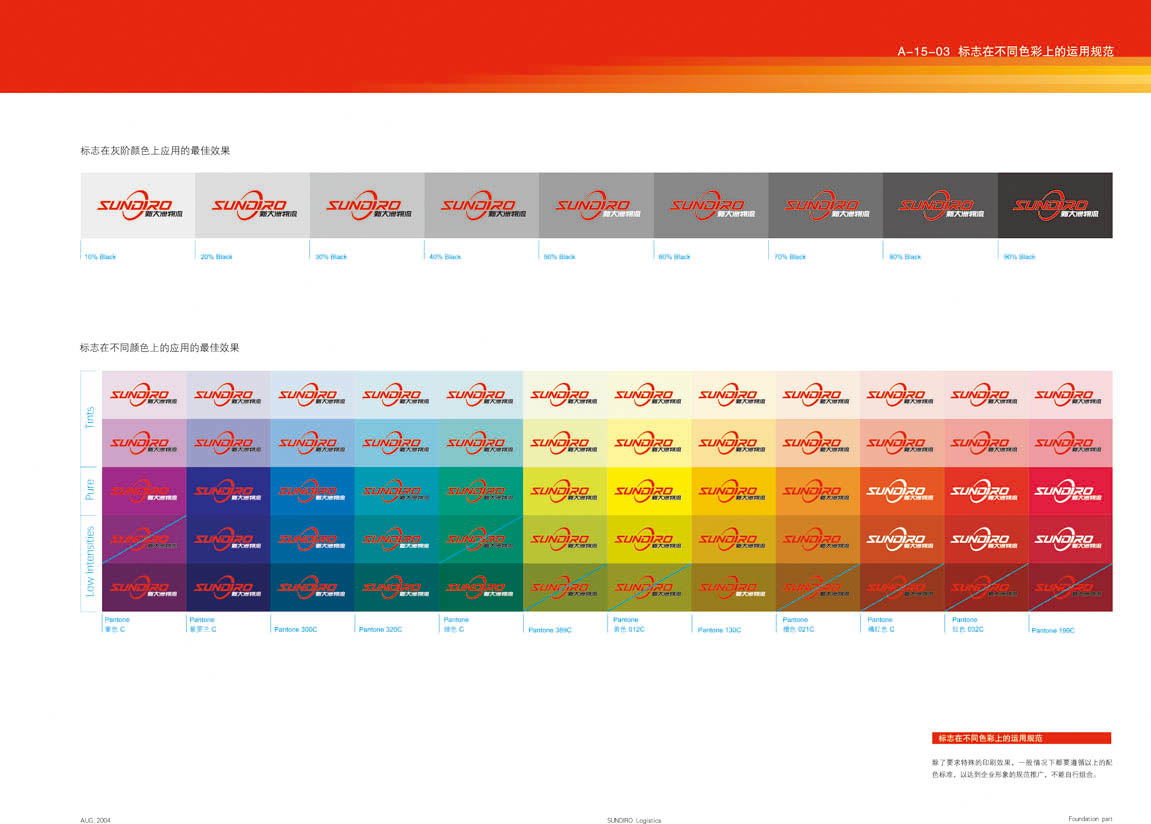Select the 90% Black darkest gray swatch
Image resolution: width=1151 pixels, height=824 pixels.
[x=1055, y=205]
